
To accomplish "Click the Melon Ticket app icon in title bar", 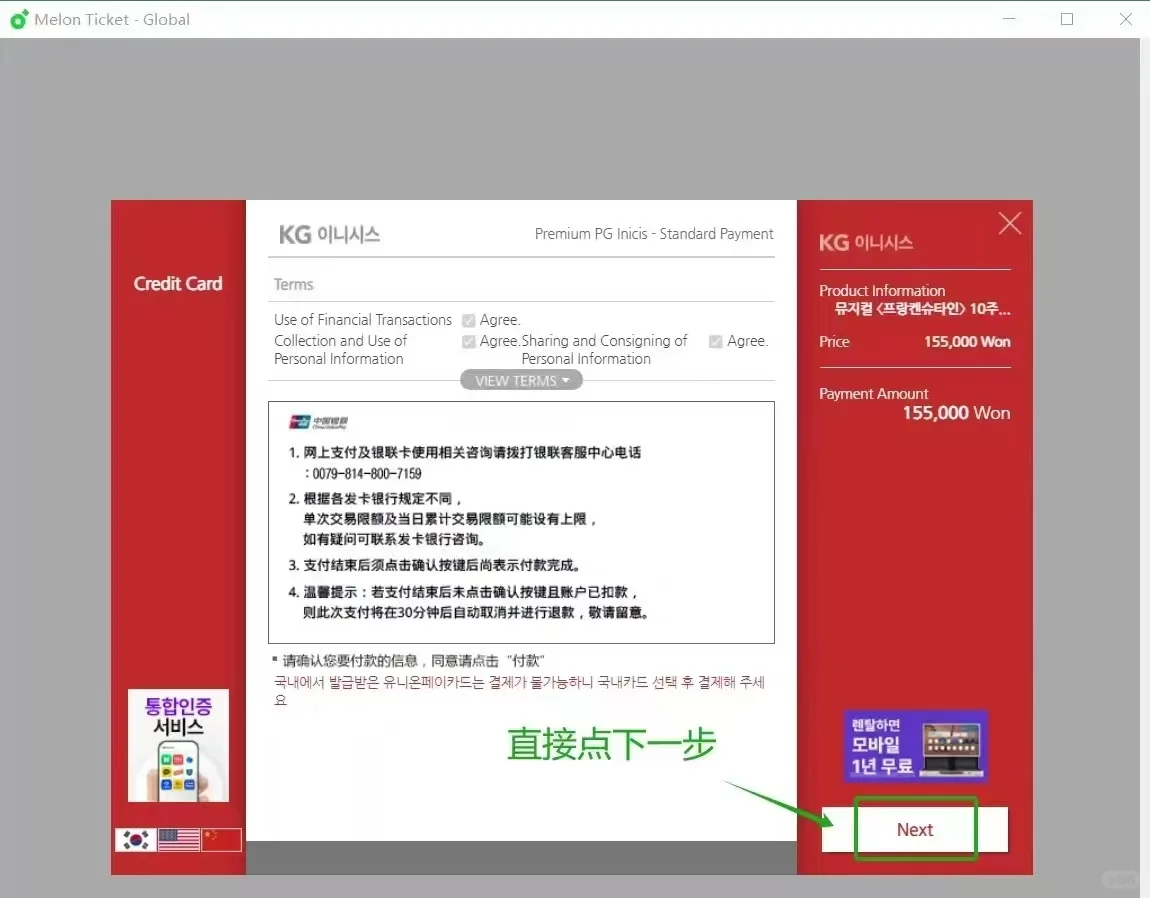I will 18,18.
